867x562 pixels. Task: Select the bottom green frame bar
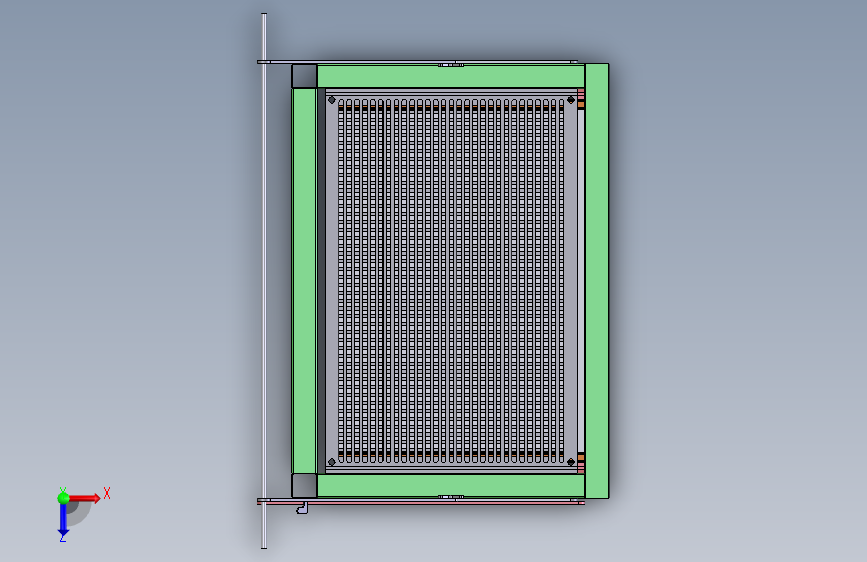(451, 486)
